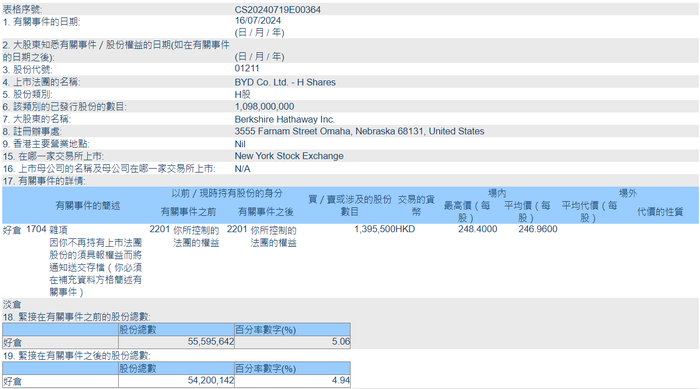Click the 淡倉 row label
This screenshot has height=389, width=700.
click(x=12, y=304)
